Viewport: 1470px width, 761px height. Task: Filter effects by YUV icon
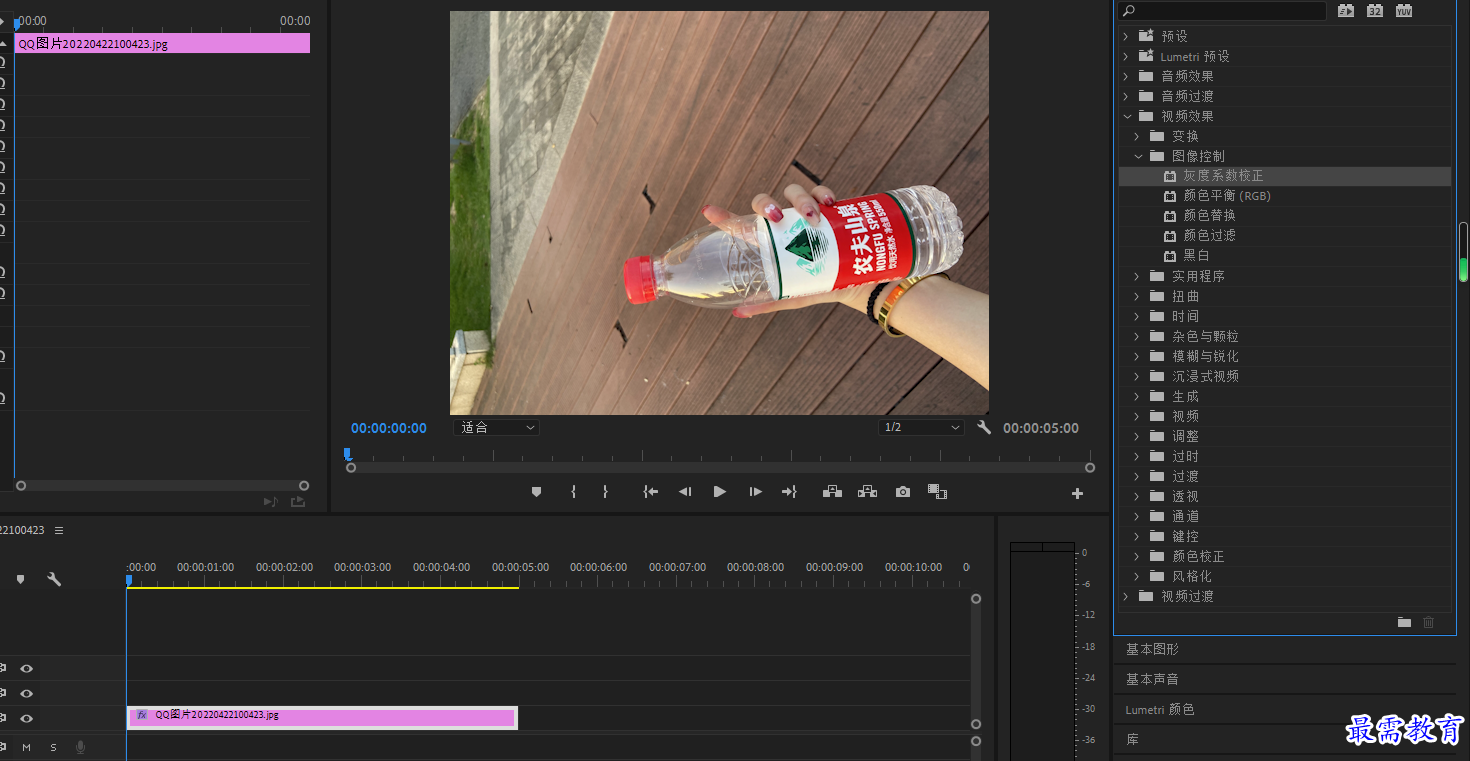(x=1404, y=10)
